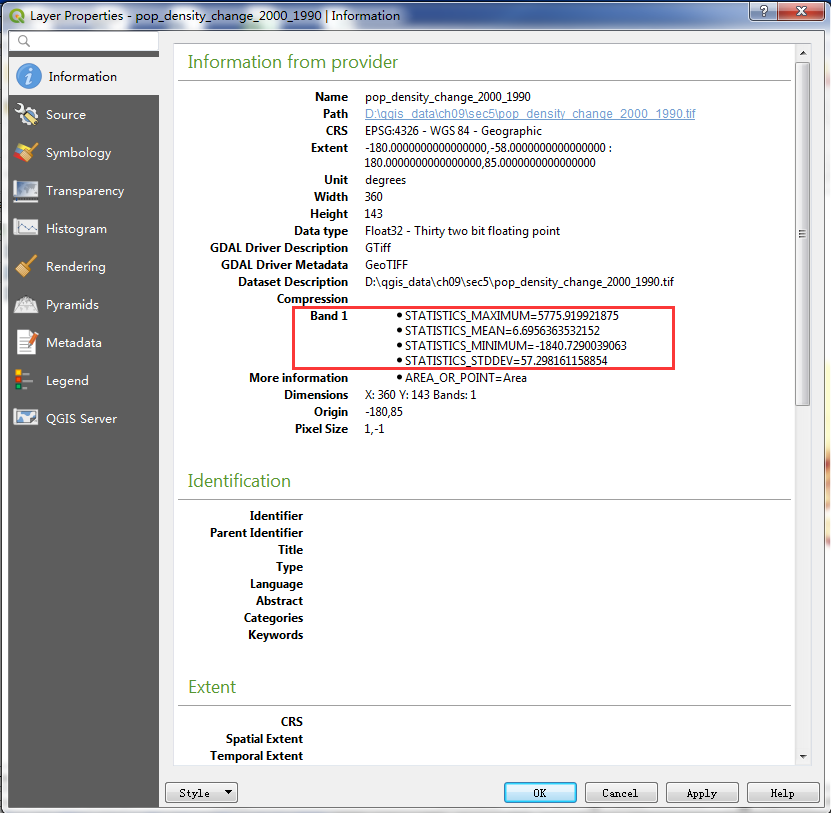Viewport: 831px width, 813px height.
Task: Switch to the Symbology tab
Action: point(78,153)
